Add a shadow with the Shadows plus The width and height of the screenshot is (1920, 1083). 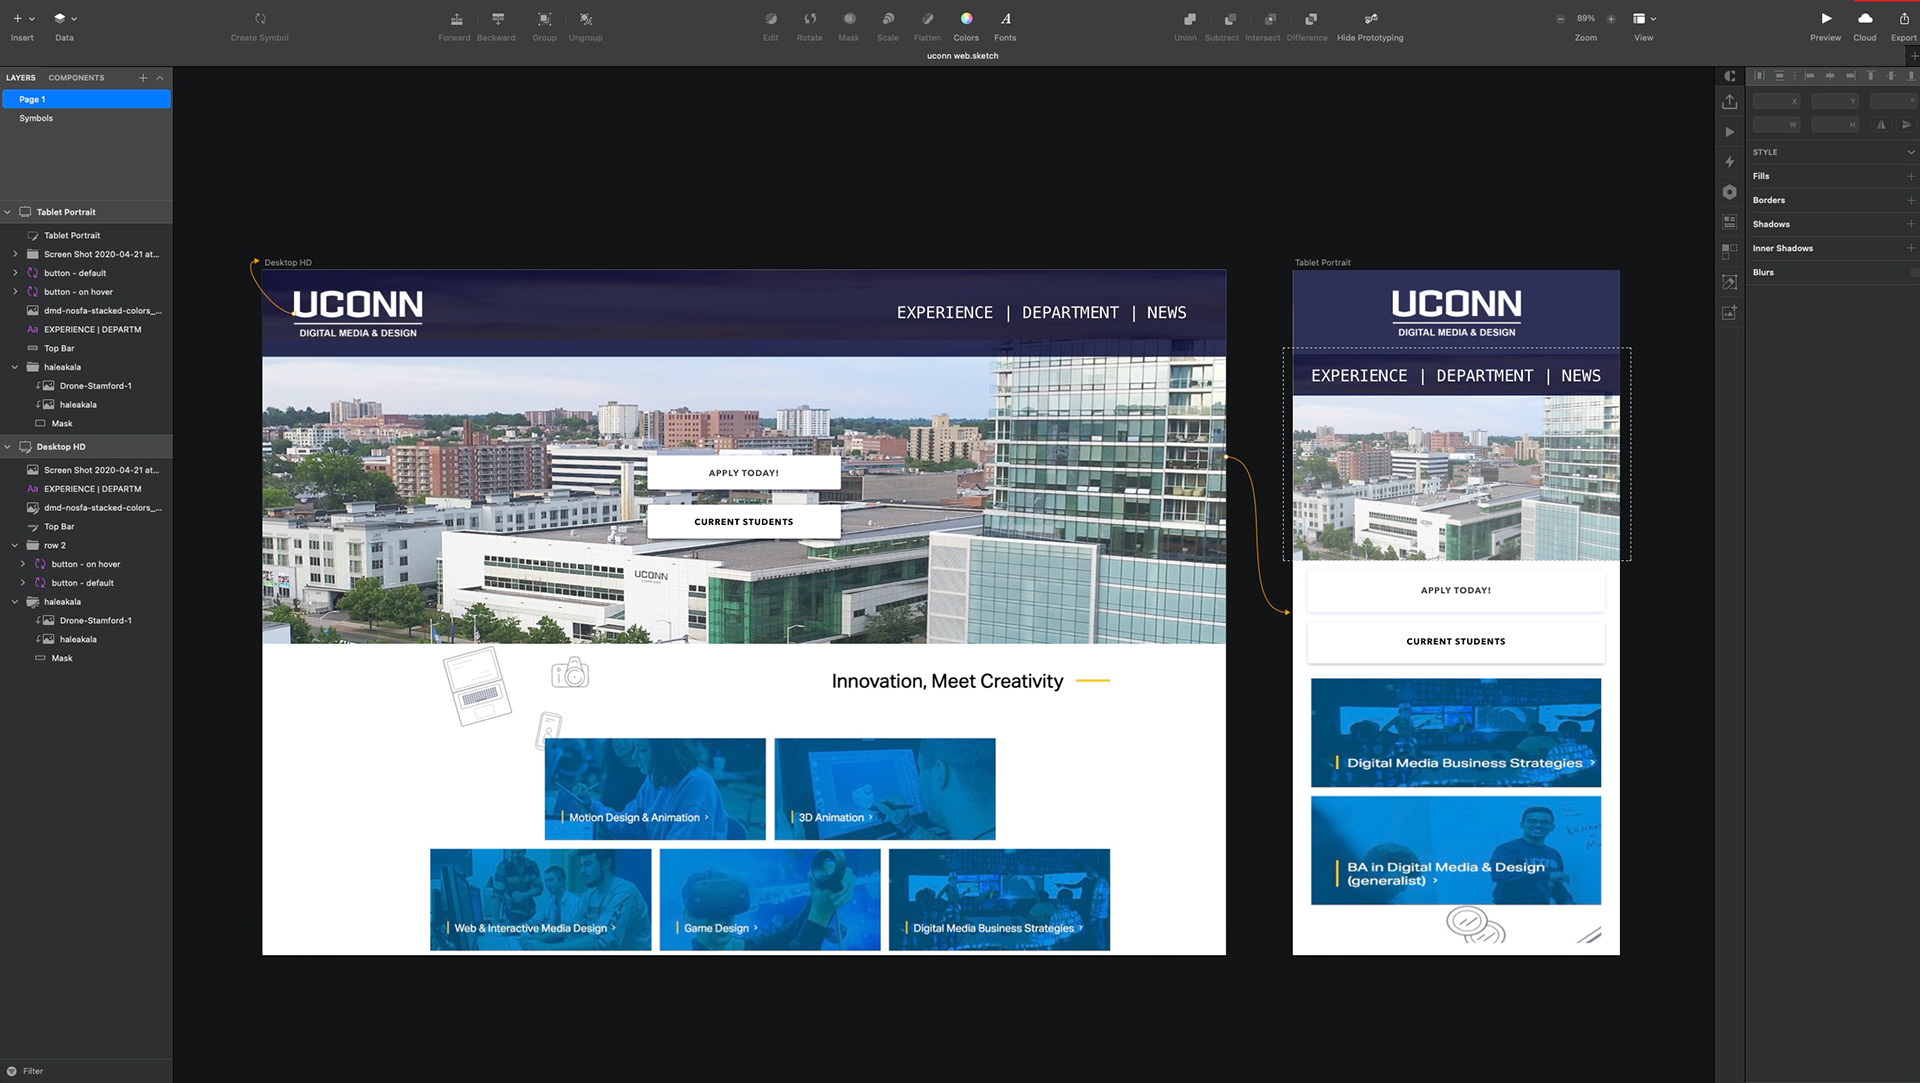(1911, 224)
